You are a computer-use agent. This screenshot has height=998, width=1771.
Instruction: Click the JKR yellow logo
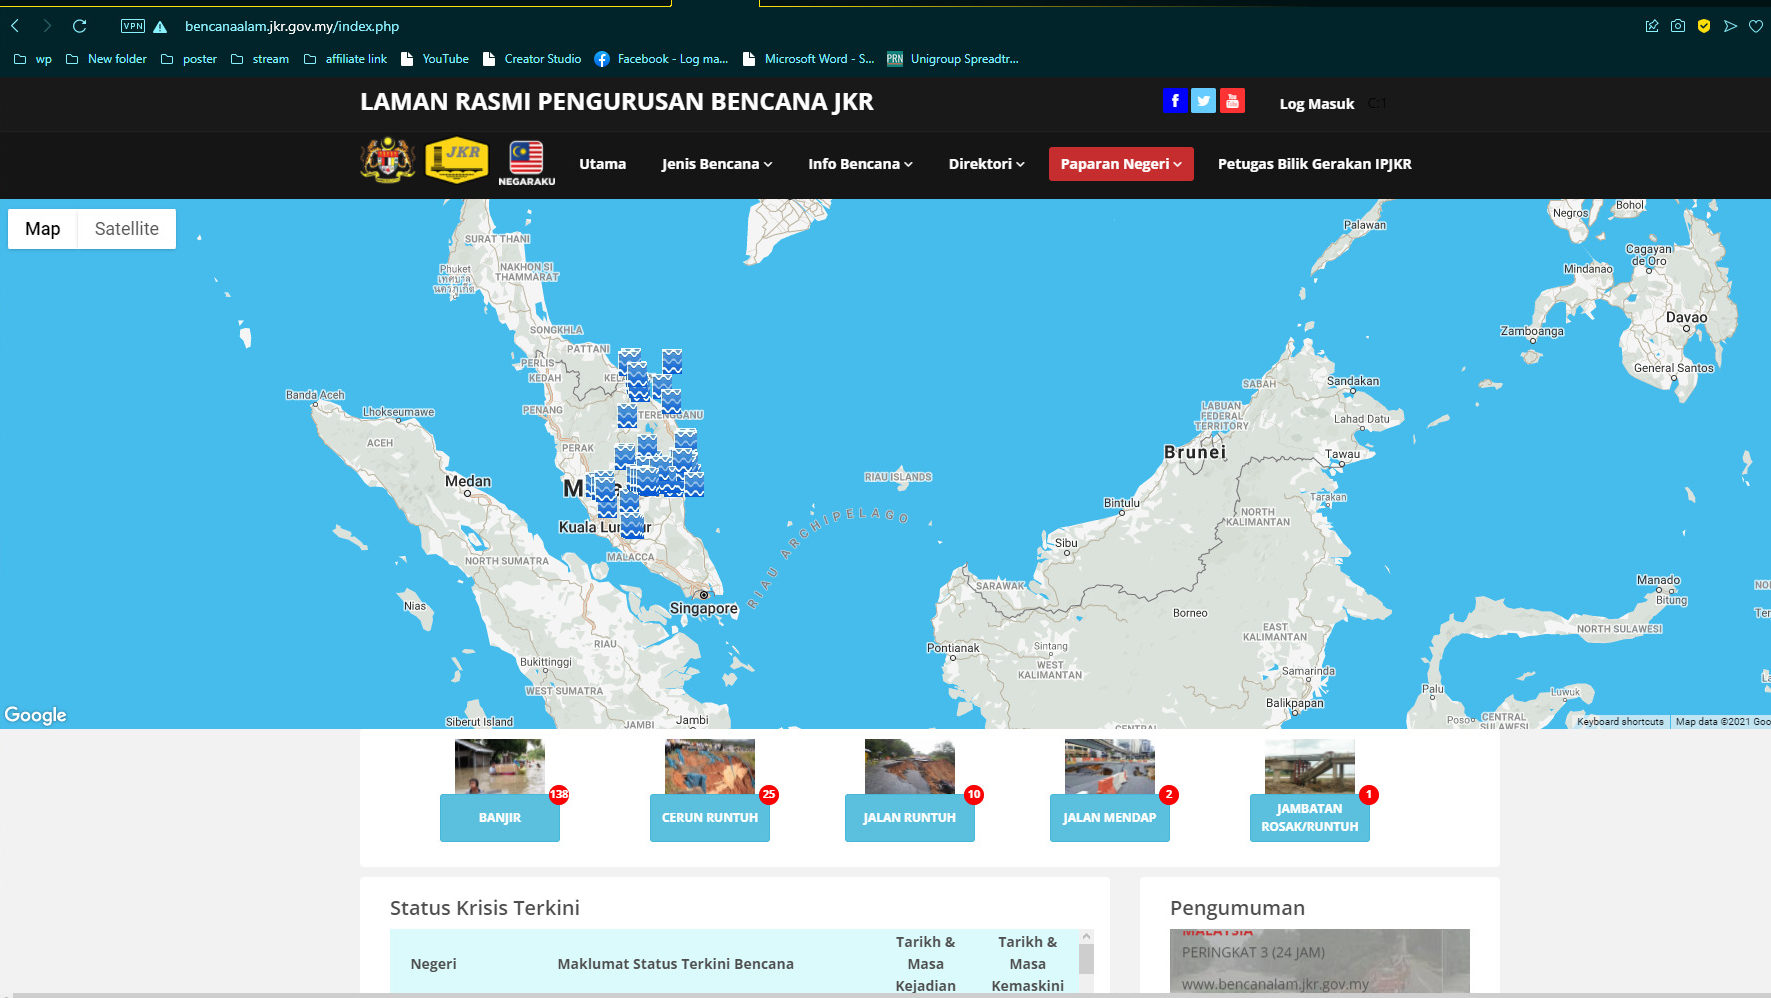tap(456, 160)
